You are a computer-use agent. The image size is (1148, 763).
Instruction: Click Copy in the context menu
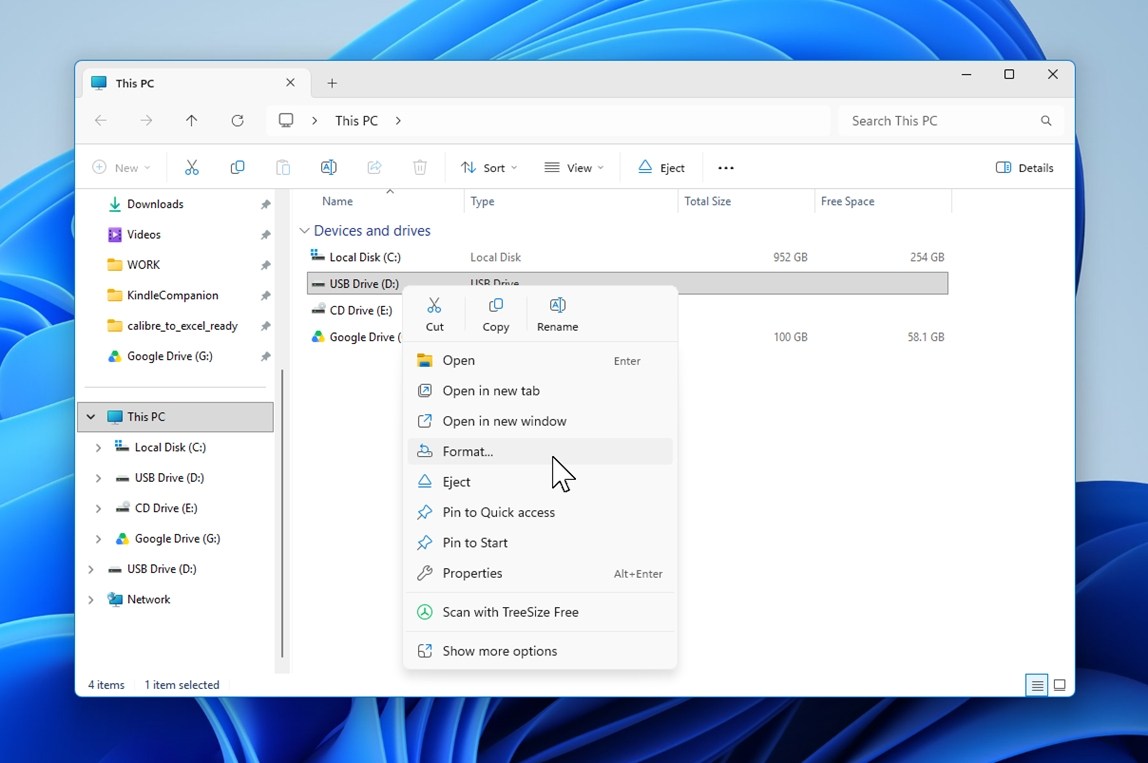pyautogui.click(x=496, y=315)
